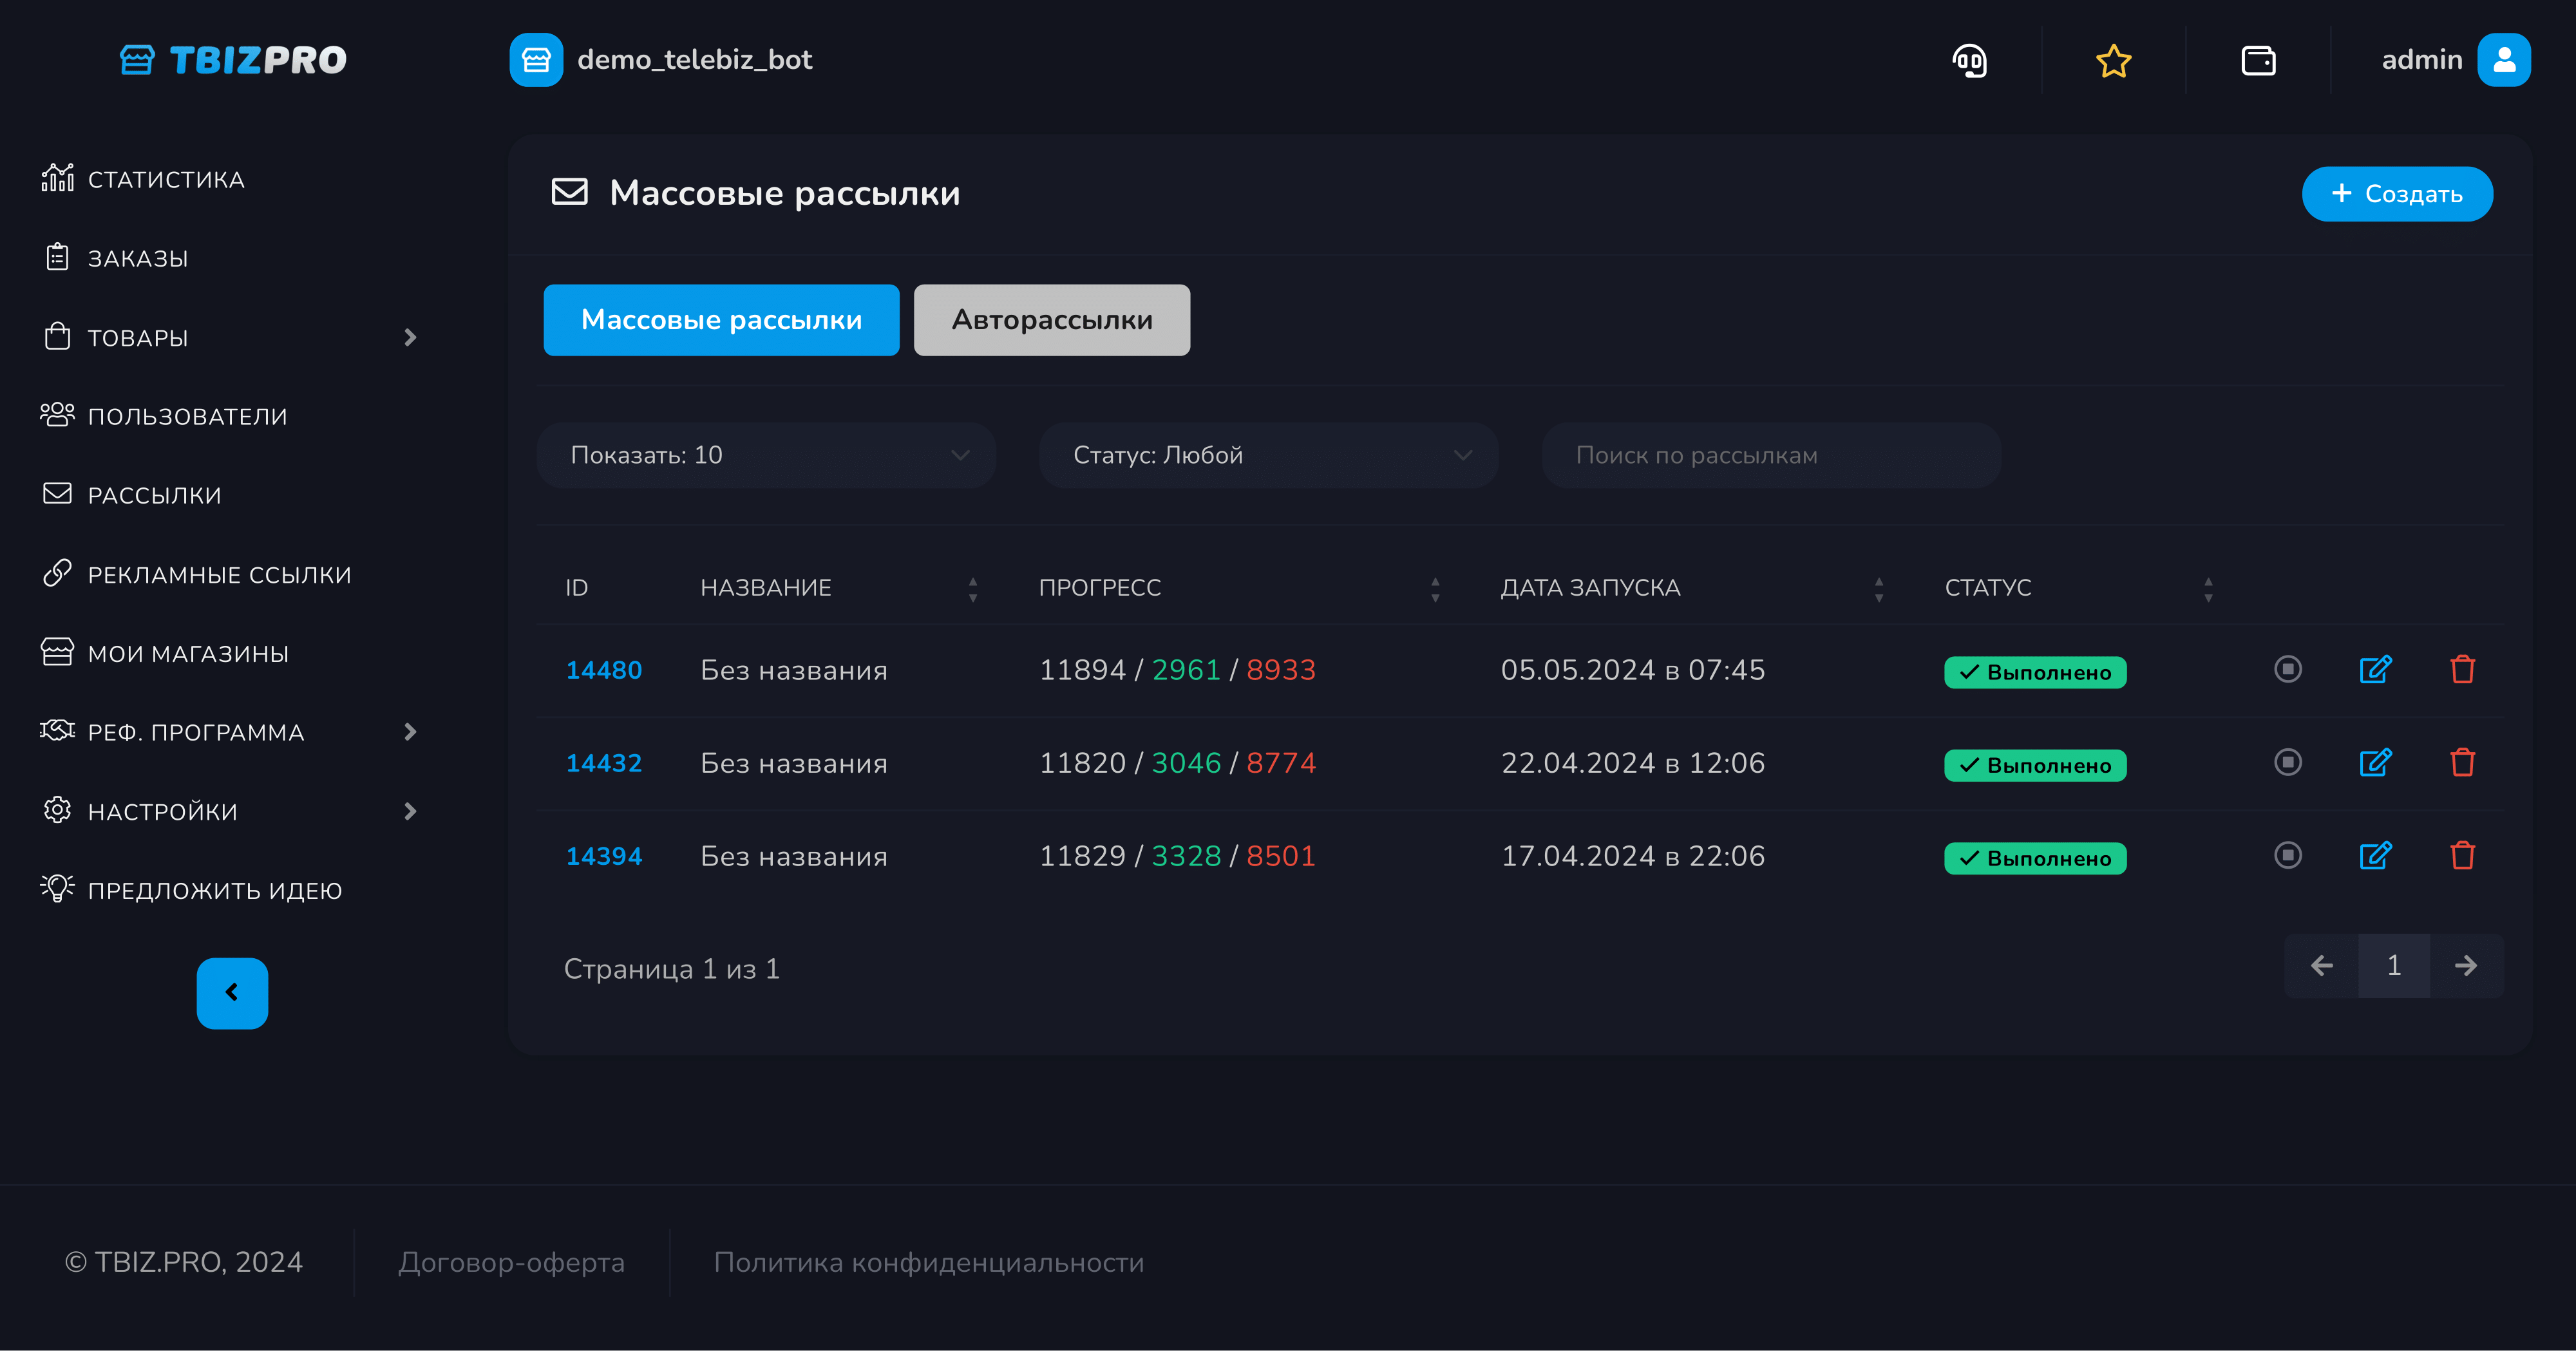Open the wallet icon in header
Image resolution: width=2576 pixels, height=1351 pixels.
[x=2258, y=61]
